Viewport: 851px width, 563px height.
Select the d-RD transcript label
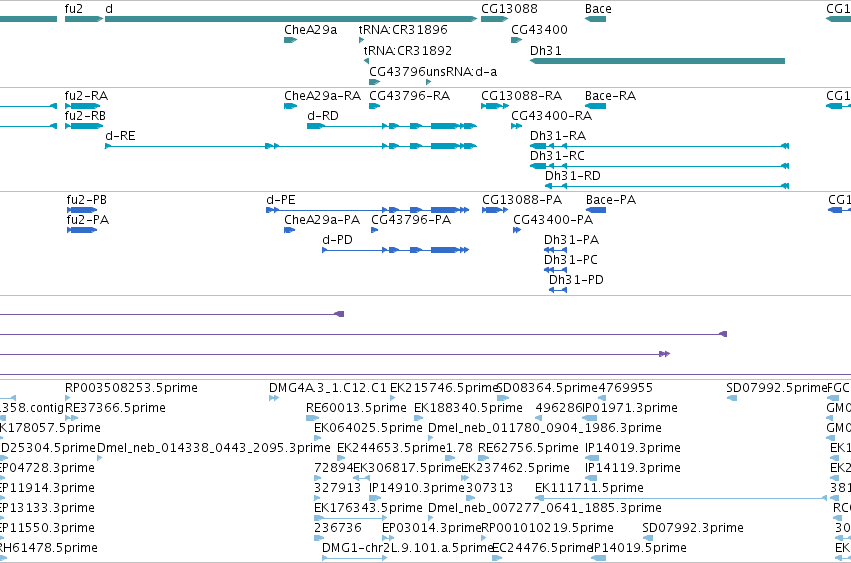[x=323, y=116]
